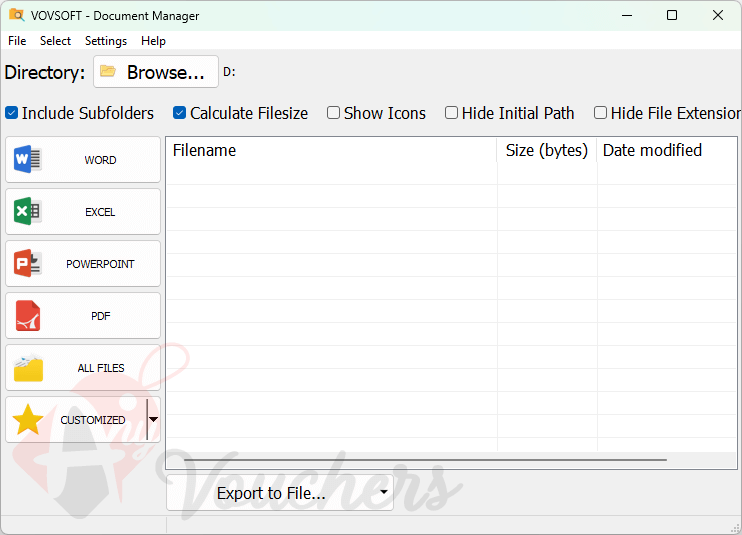Click the horizontal scrollbar of file list

[x=425, y=459]
